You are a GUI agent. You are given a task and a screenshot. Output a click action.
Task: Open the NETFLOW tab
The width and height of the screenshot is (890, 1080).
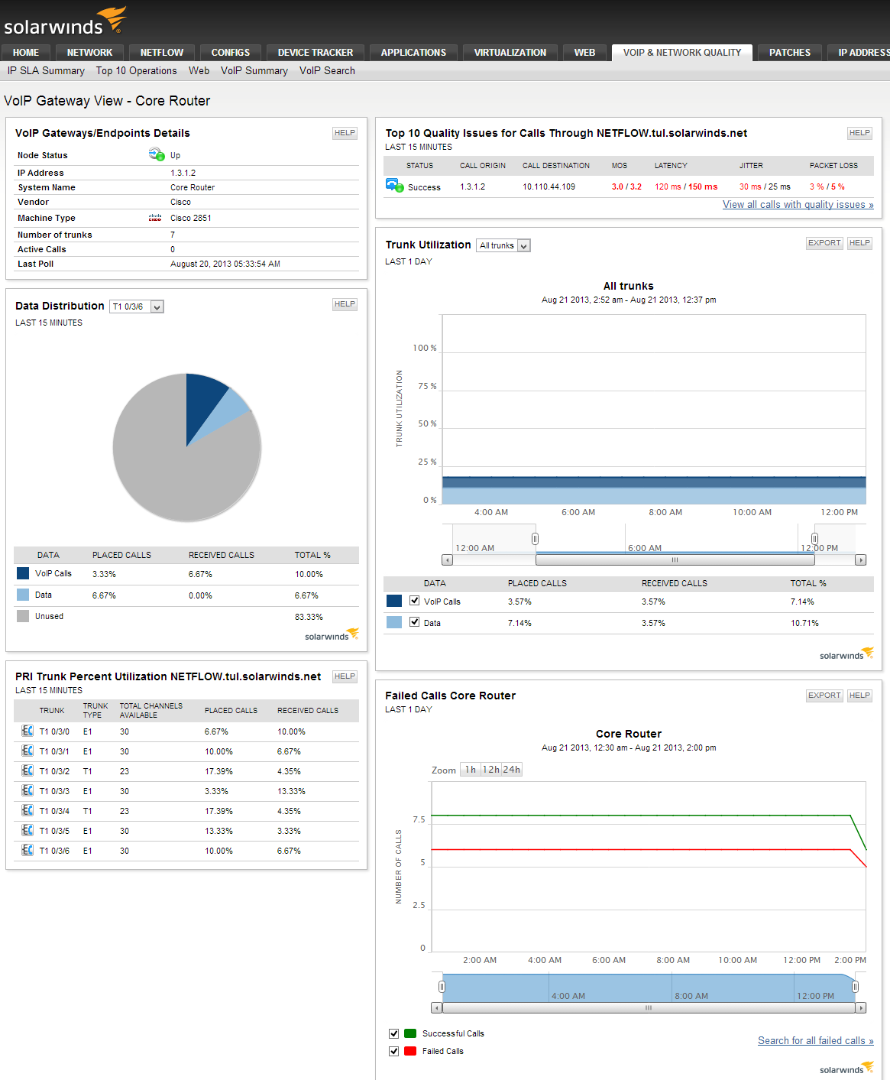point(162,52)
